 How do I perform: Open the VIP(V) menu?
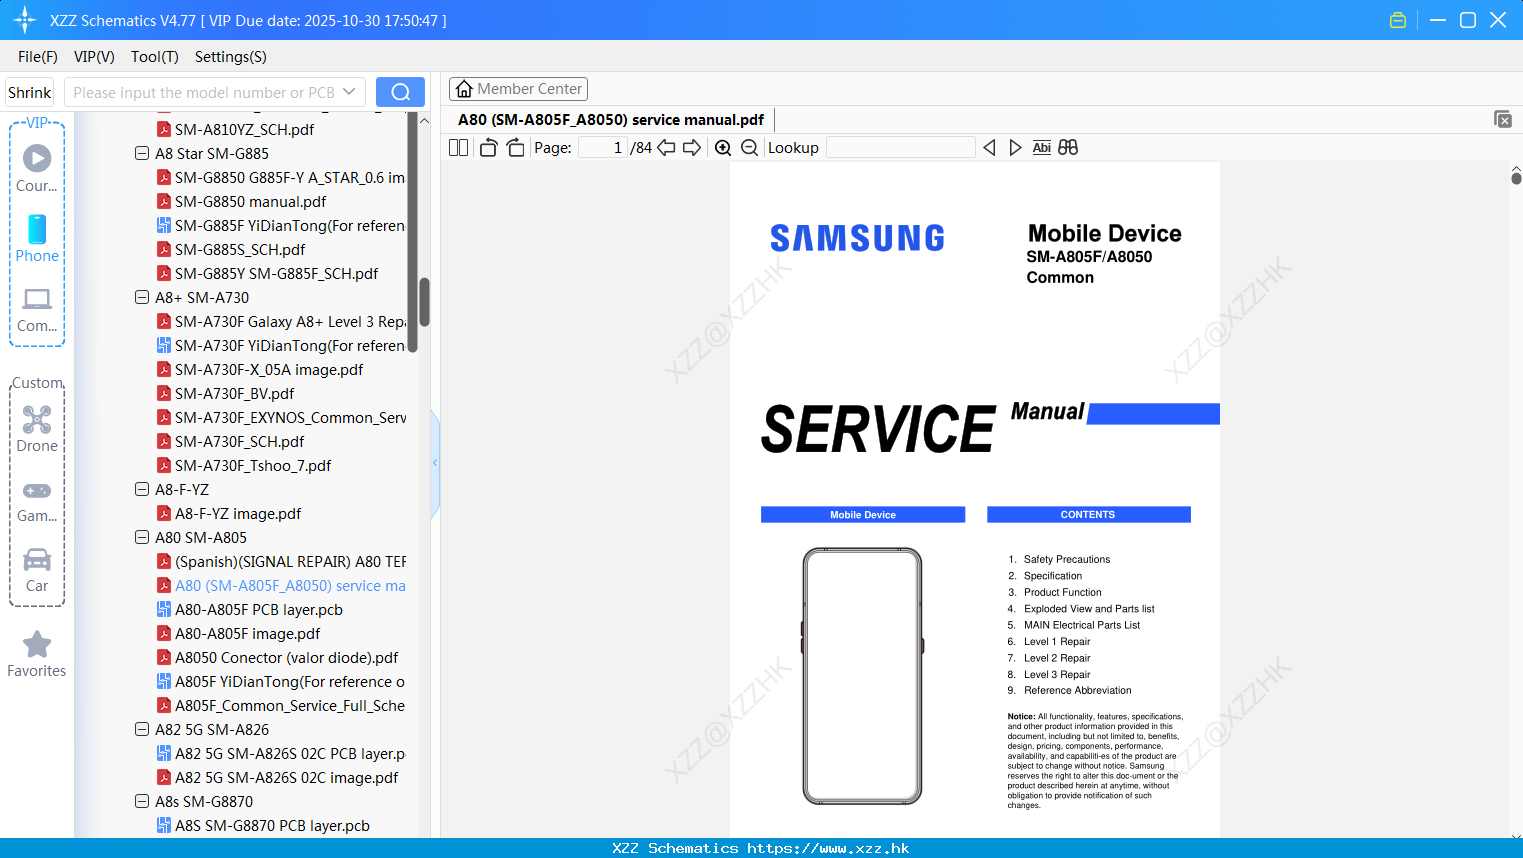(x=94, y=56)
